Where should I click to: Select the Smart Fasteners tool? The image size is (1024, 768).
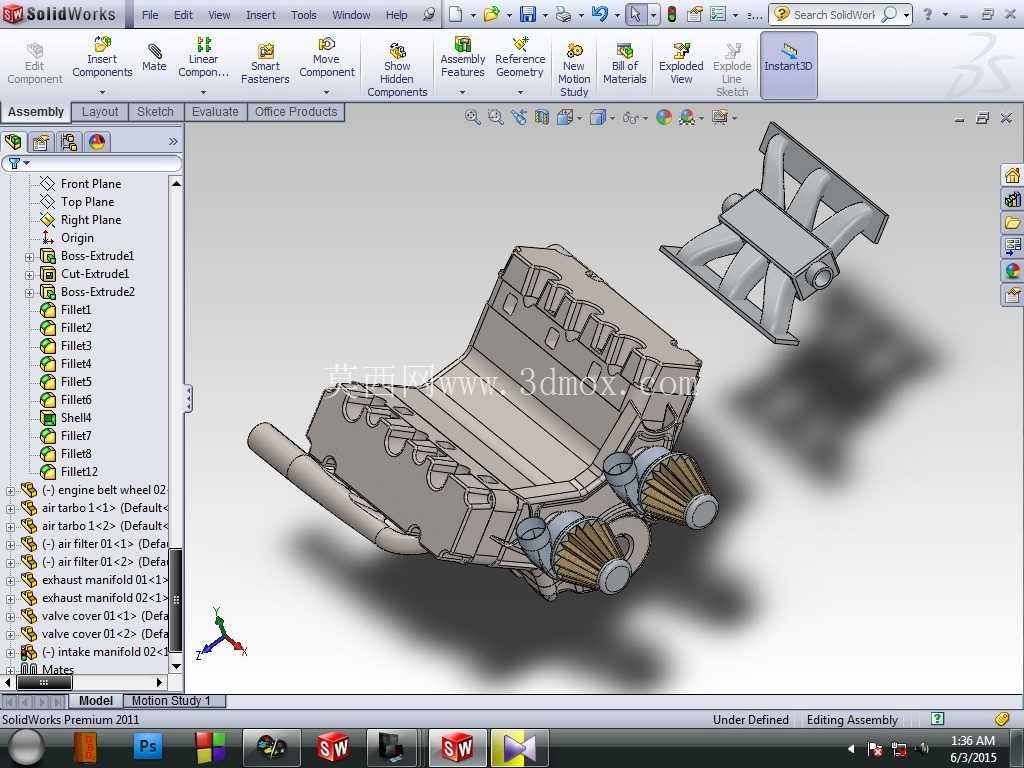(264, 64)
